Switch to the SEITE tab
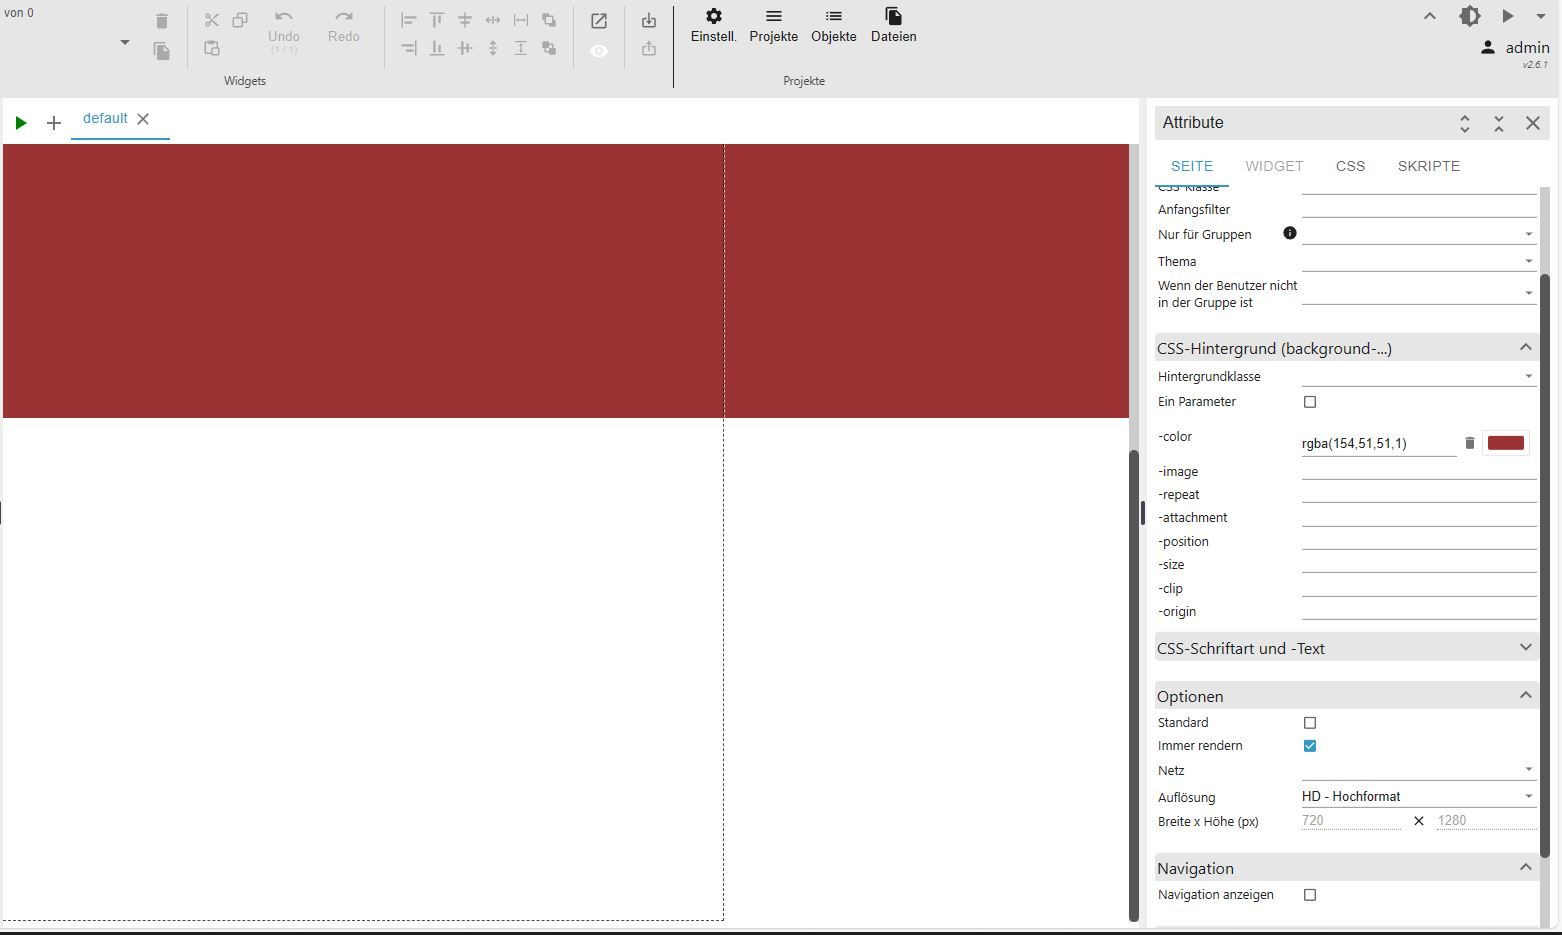The width and height of the screenshot is (1562, 935). 1191,166
